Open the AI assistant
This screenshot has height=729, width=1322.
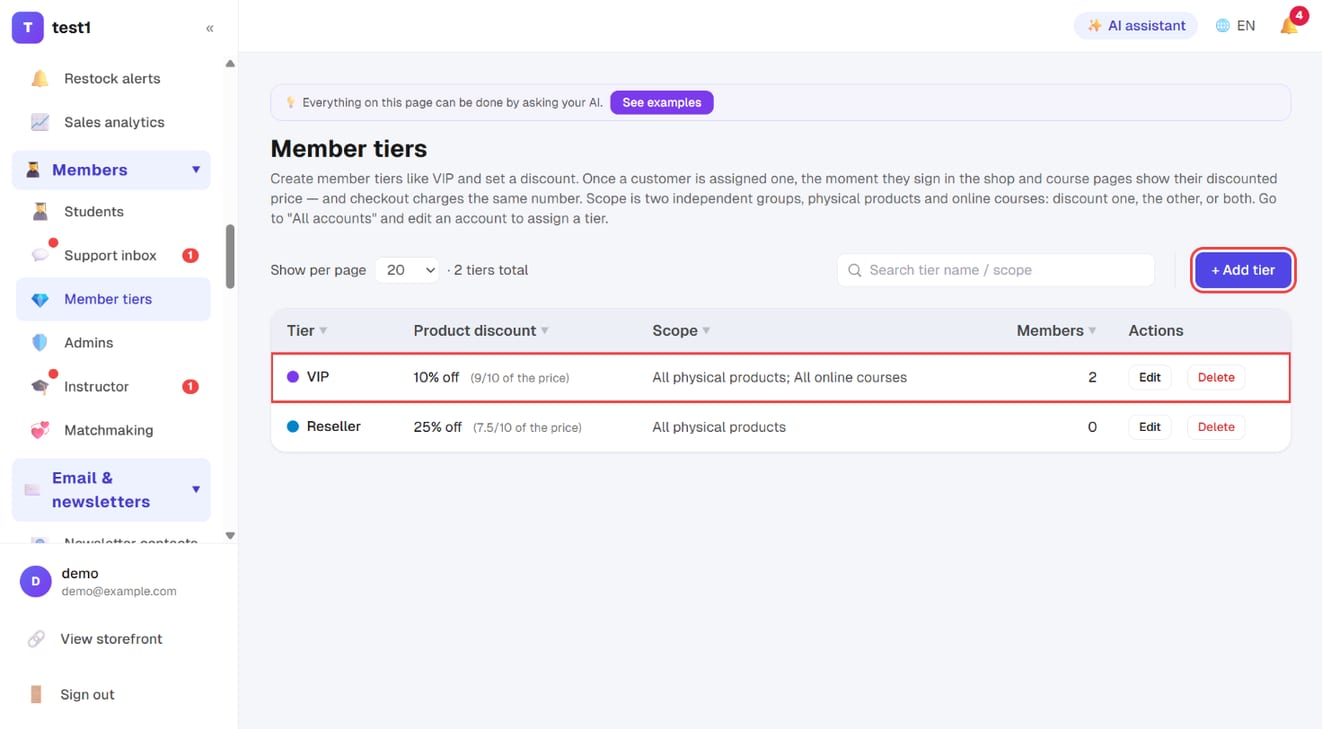(1136, 26)
